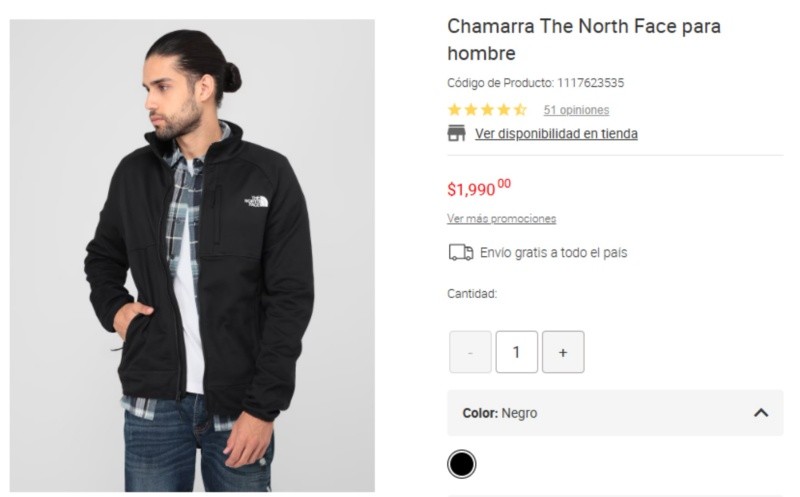
Task: Click the store icon beside availability link
Action: pyautogui.click(x=457, y=133)
